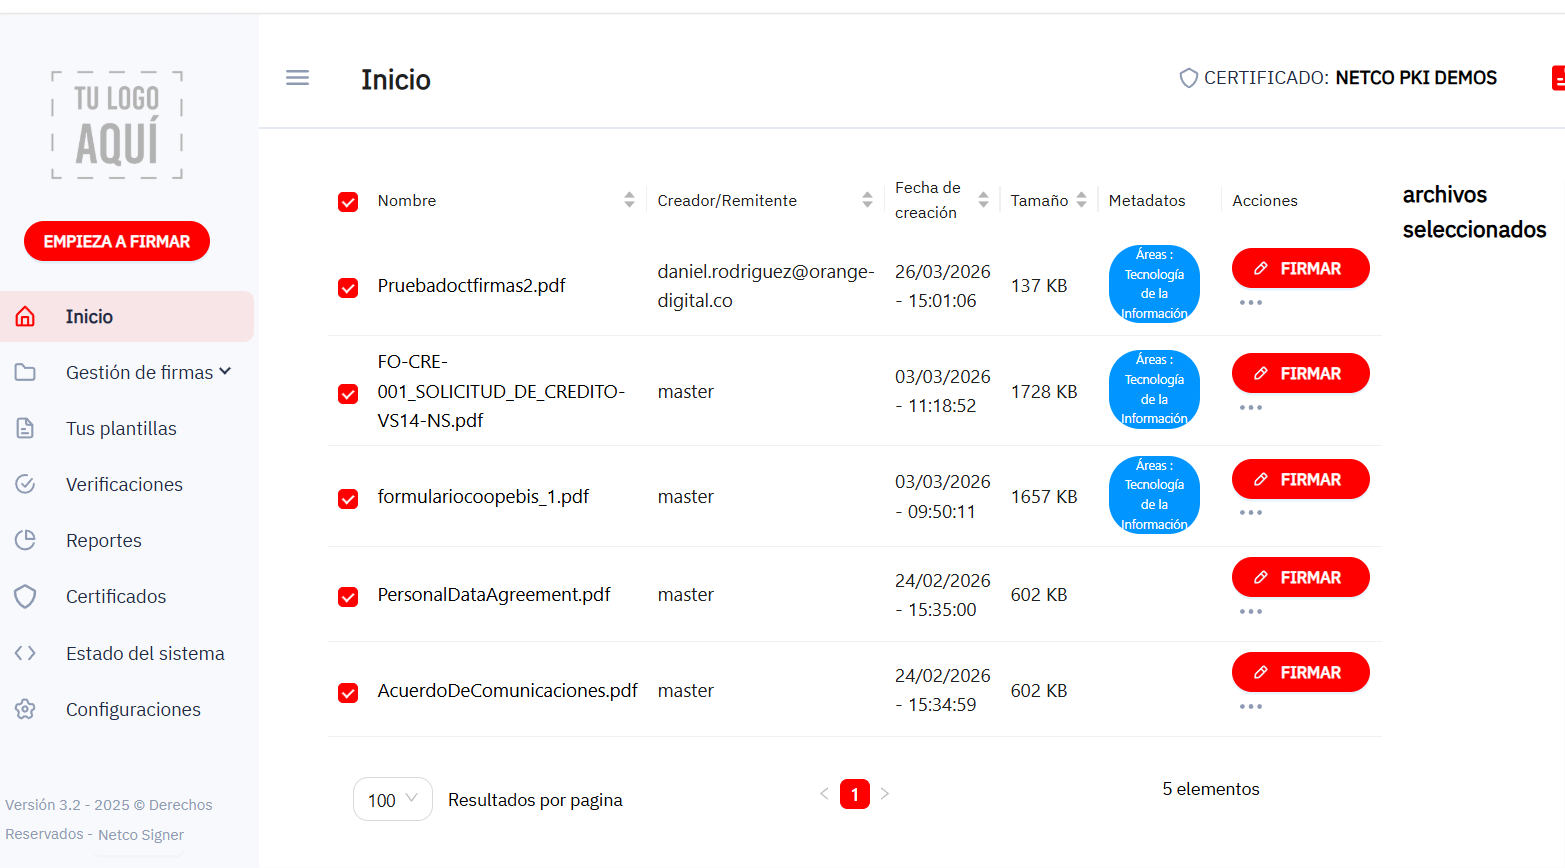
Task: Uncheck the formulariocoopebis_1.pdf checkbox
Action: click(x=348, y=499)
